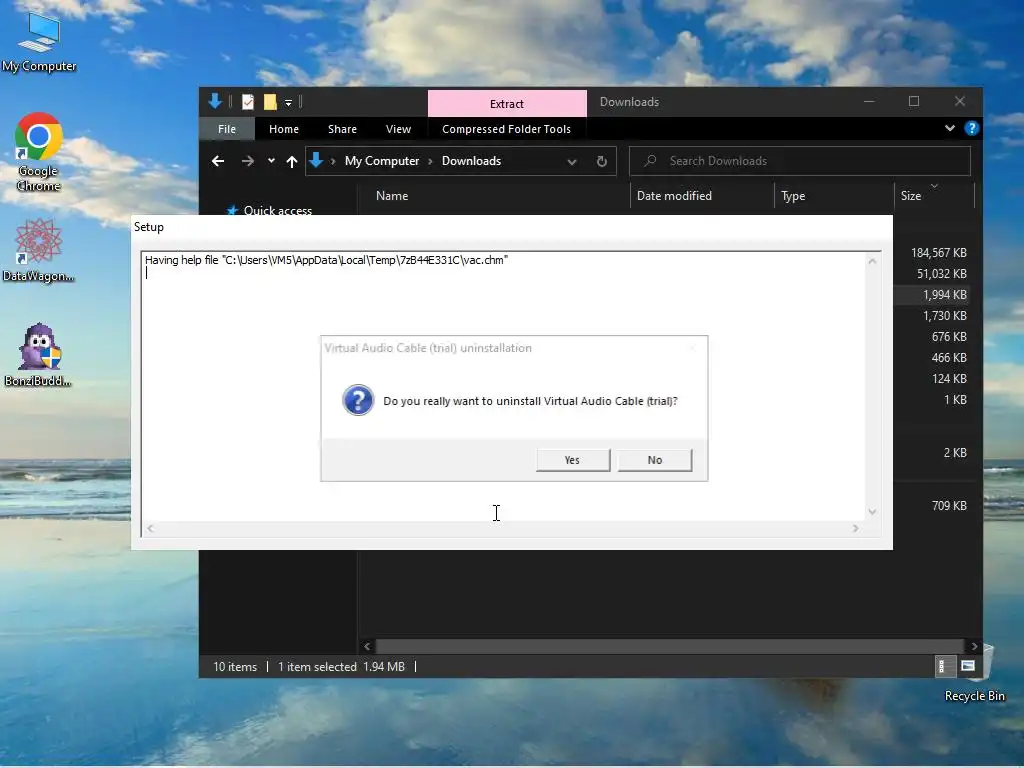
Task: Click the 184,567 KB size cell
Action: tap(938, 253)
